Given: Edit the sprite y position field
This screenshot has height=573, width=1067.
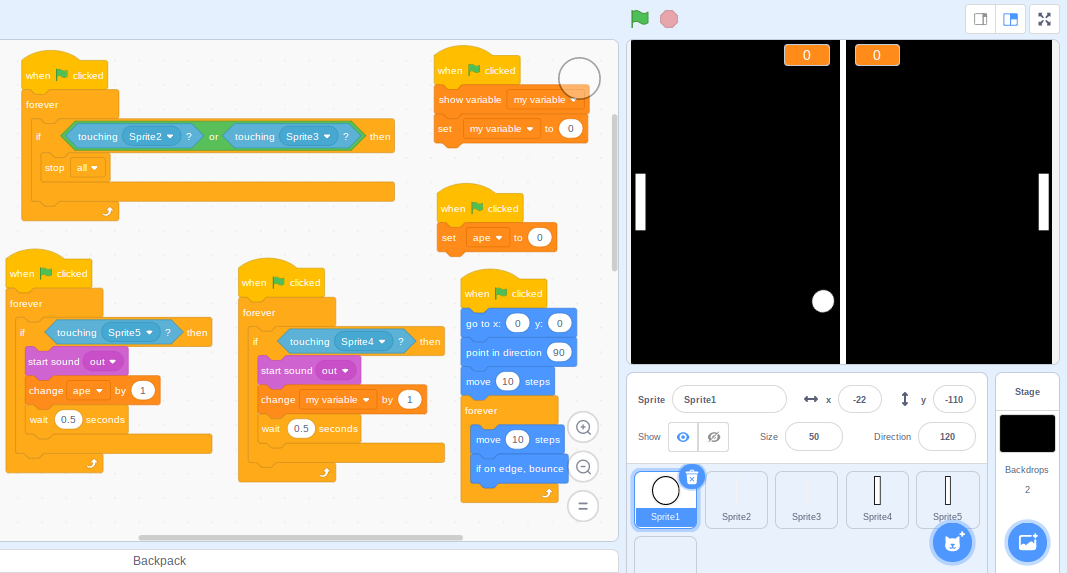Looking at the screenshot, I should [954, 399].
